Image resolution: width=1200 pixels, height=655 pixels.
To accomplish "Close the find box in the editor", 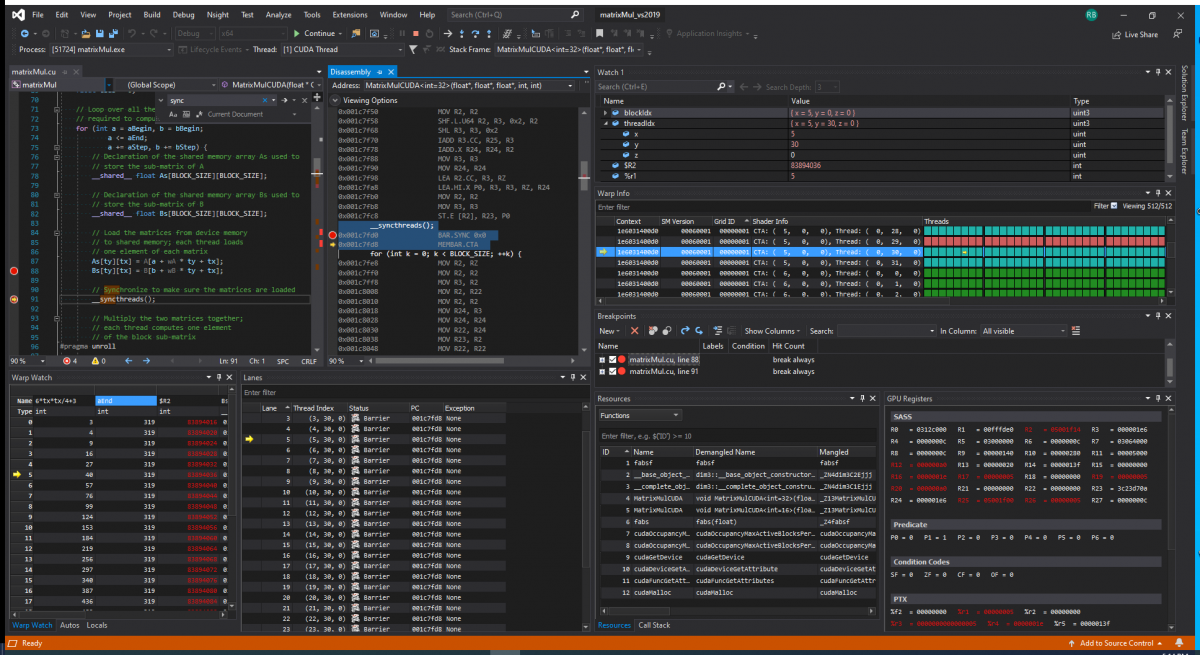I will point(306,101).
